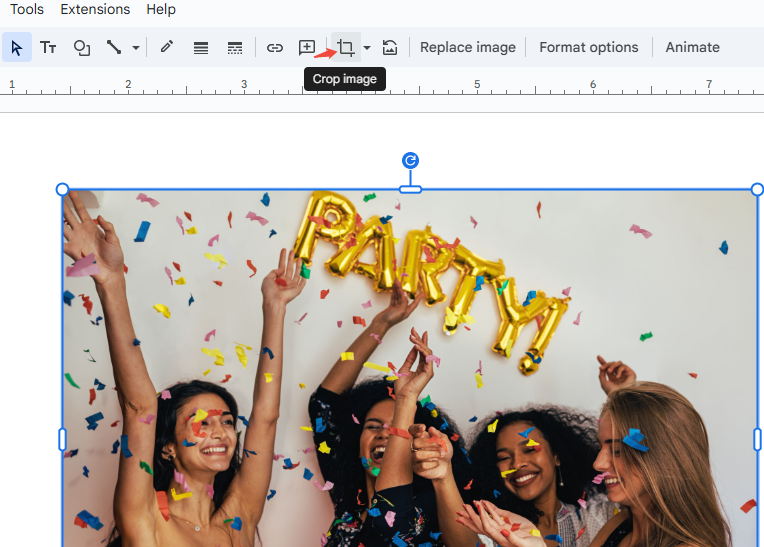Open Format options
The width and height of the screenshot is (764, 547).
[x=589, y=47]
